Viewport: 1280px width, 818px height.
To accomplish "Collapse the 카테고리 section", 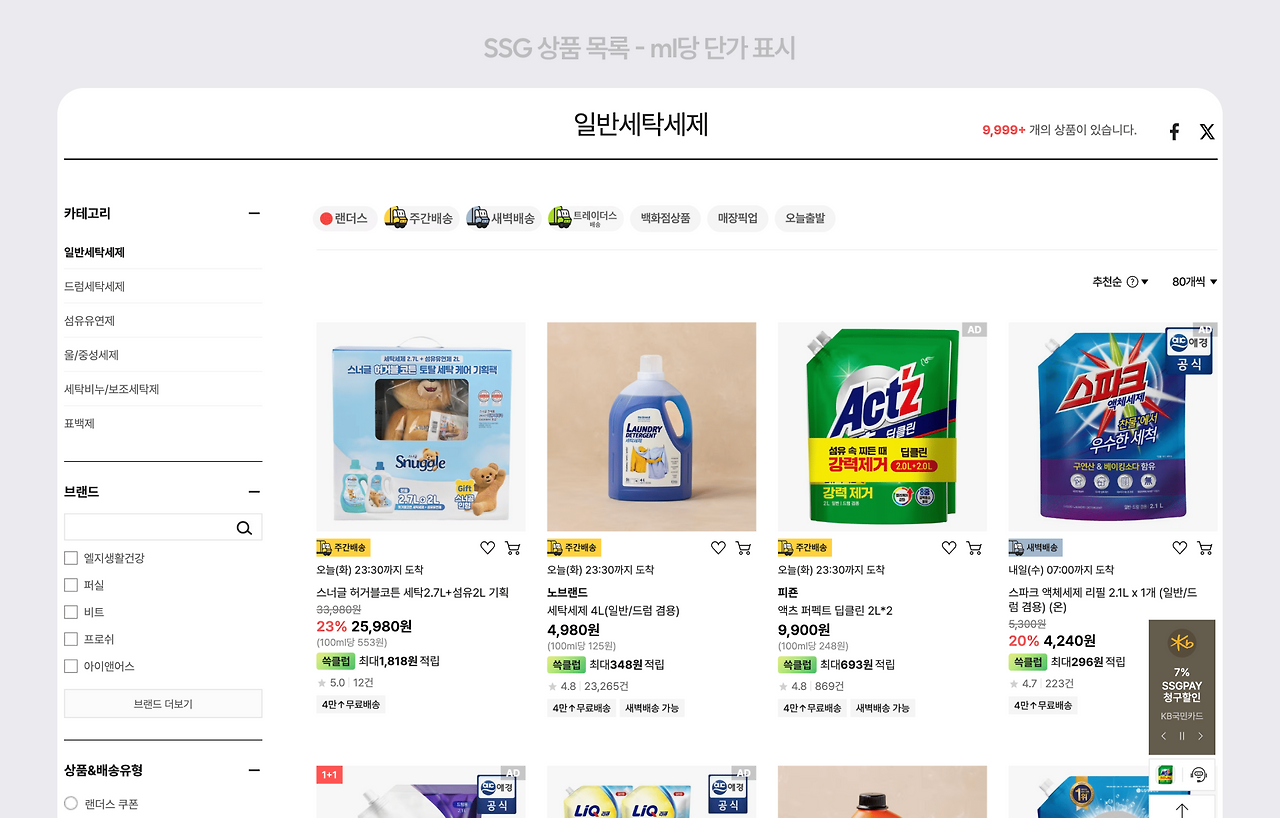I will coord(254,213).
